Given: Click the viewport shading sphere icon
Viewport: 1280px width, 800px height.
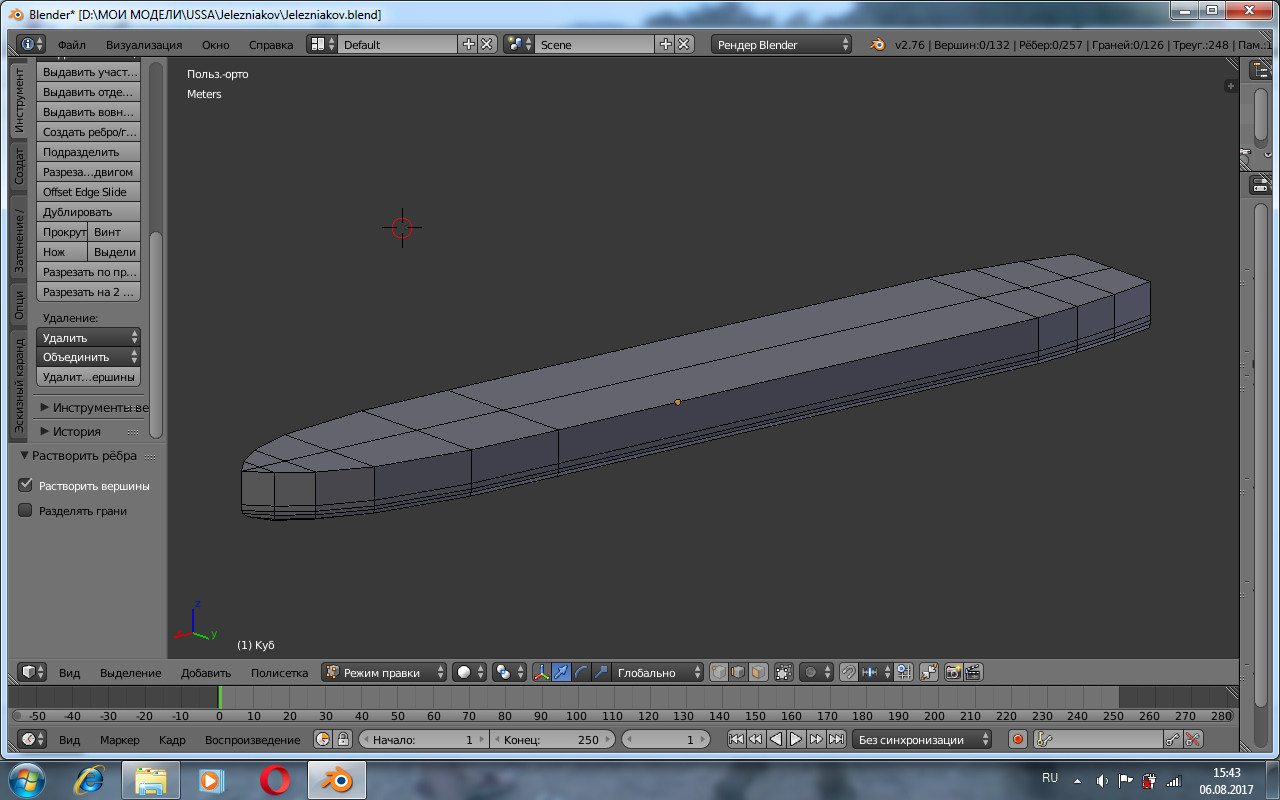Looking at the screenshot, I should point(464,673).
